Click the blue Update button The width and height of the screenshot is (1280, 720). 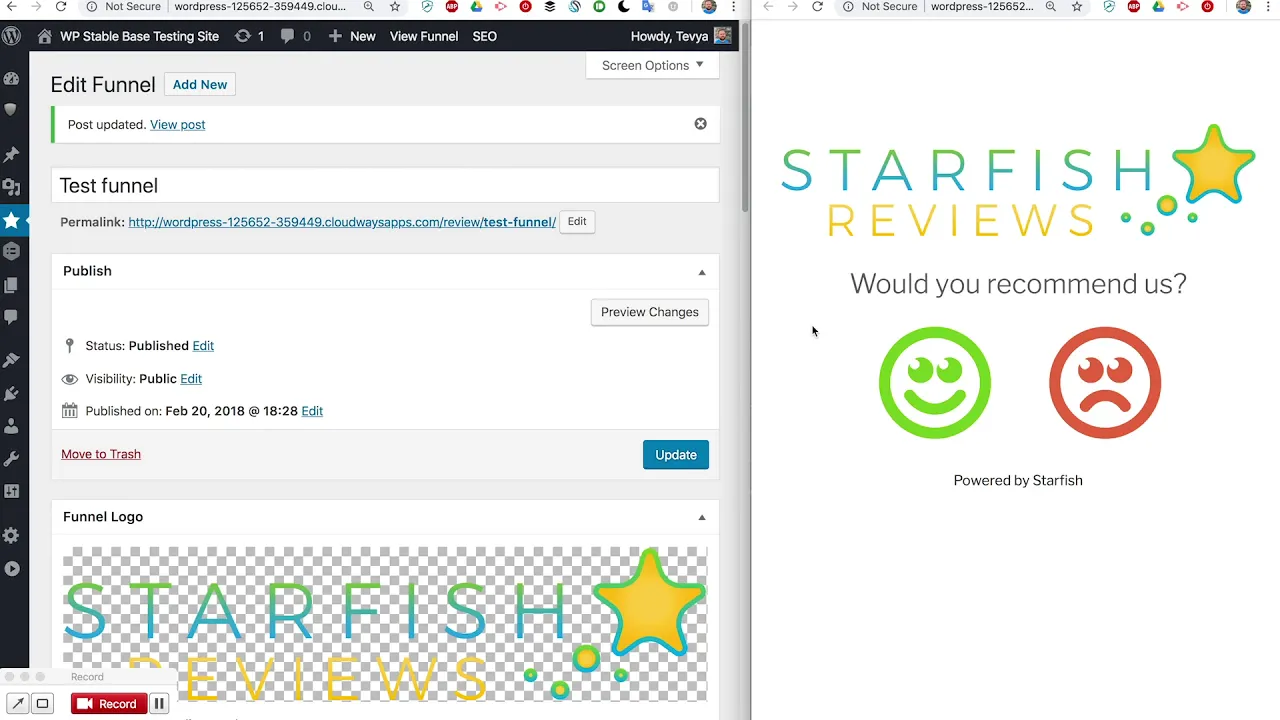pyautogui.click(x=676, y=455)
